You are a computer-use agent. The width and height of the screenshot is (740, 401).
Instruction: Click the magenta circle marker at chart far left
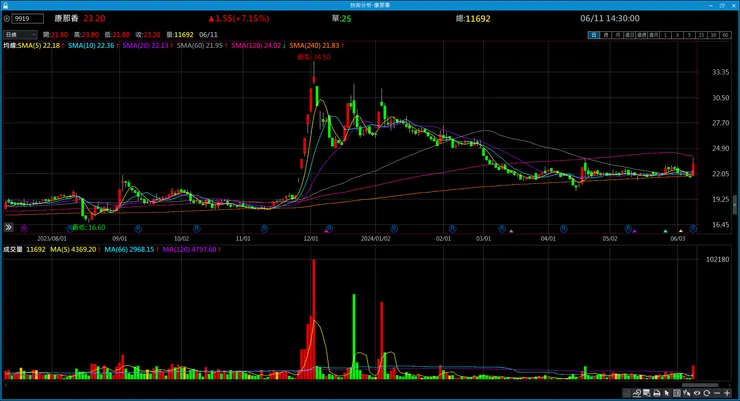24,229
